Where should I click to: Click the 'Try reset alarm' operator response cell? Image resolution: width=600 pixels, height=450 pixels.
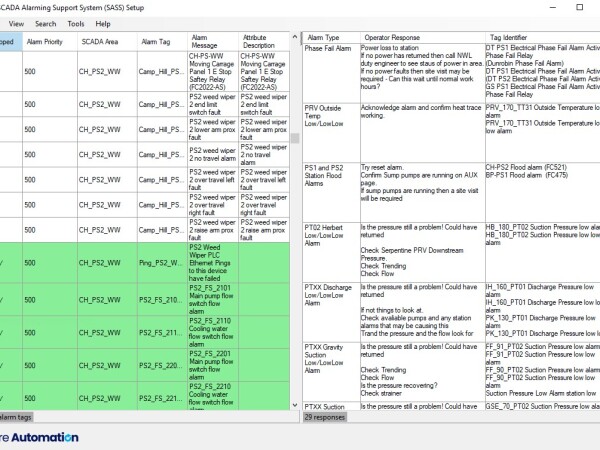tap(422, 192)
